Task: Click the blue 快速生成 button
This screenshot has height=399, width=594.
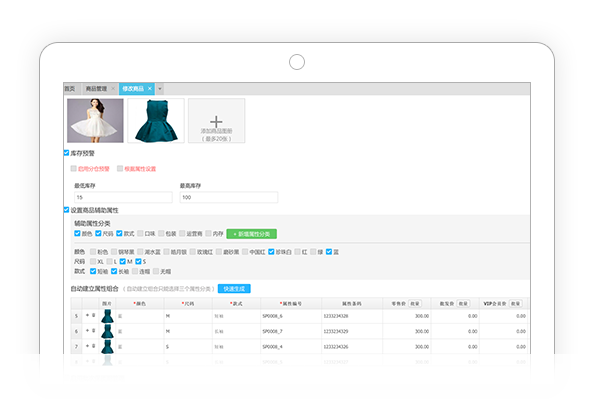Action: click(x=234, y=289)
